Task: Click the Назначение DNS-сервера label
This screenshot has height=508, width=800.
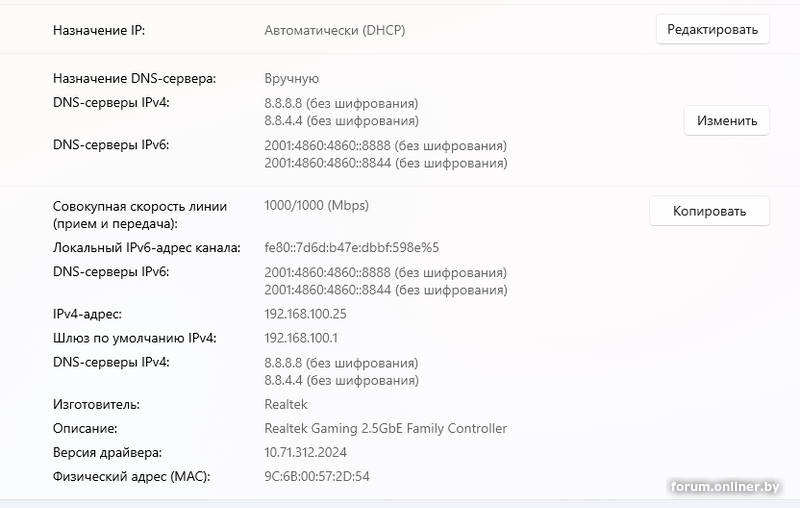Action: [x=135, y=78]
